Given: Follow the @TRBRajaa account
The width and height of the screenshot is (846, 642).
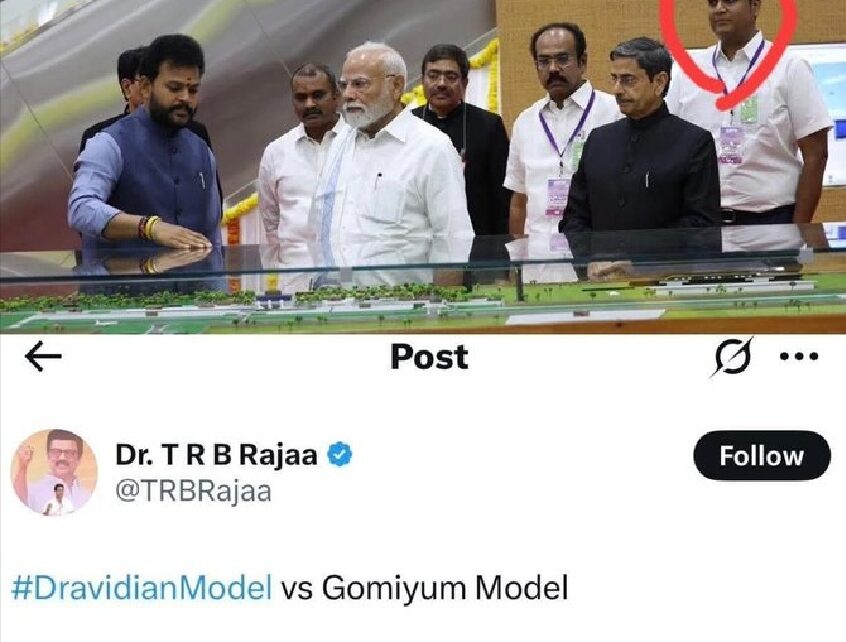Looking at the screenshot, I should pyautogui.click(x=761, y=456).
